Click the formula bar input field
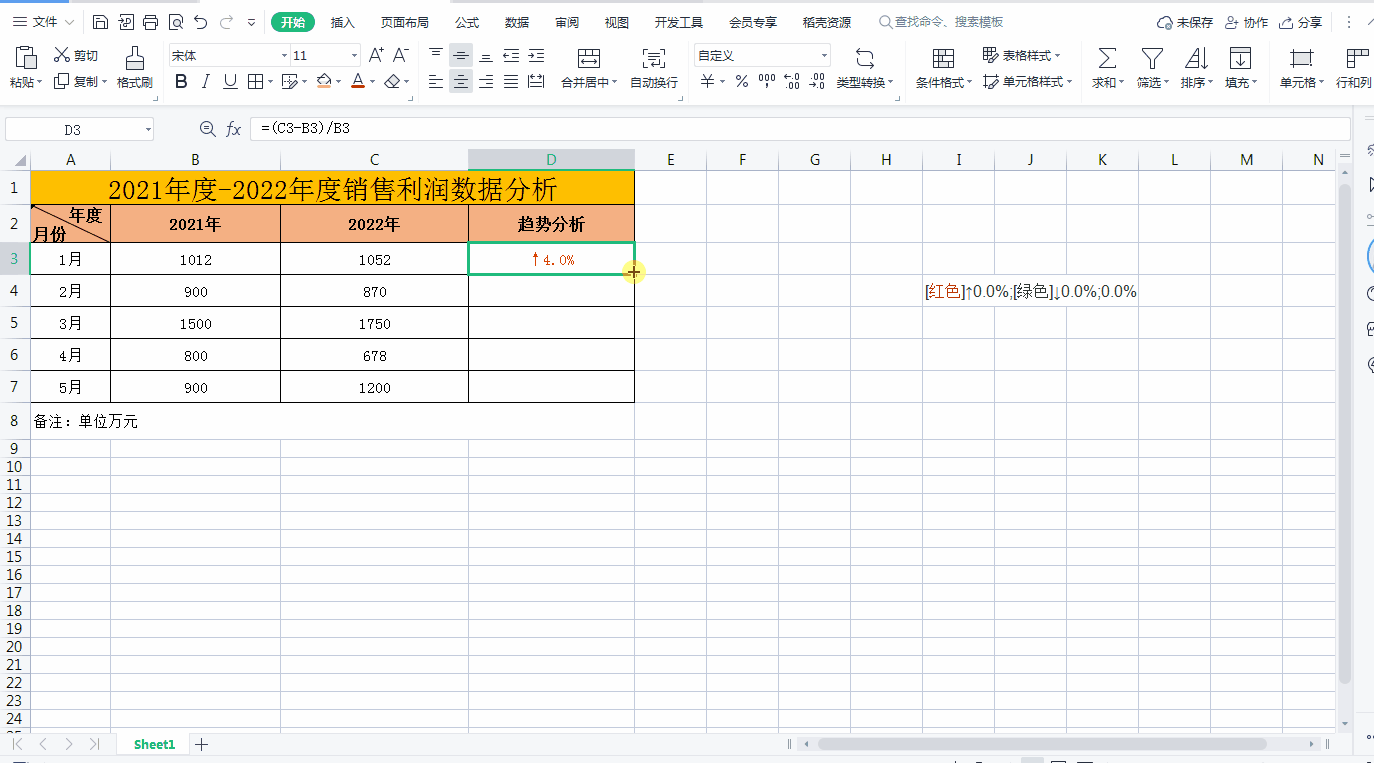 [800, 129]
